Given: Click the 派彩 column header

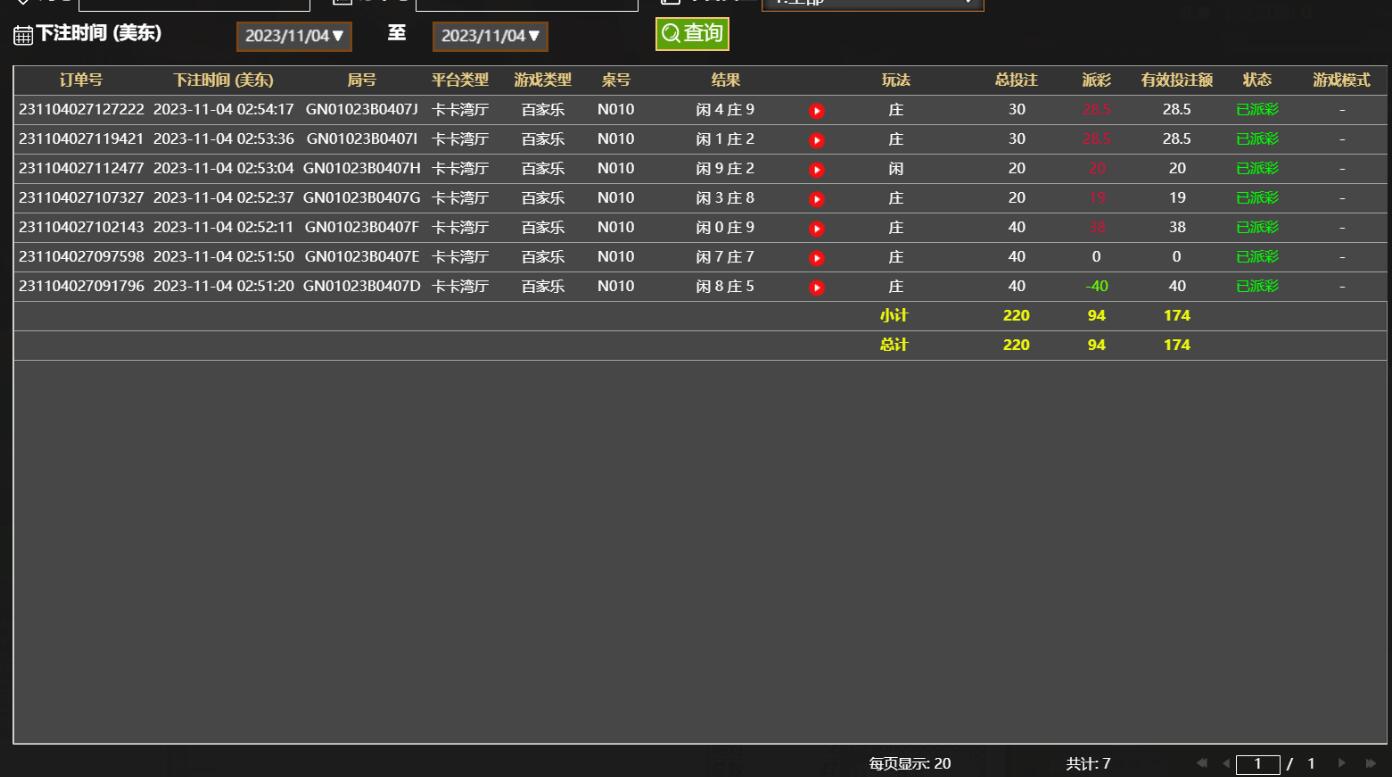Looking at the screenshot, I should click(1096, 81).
